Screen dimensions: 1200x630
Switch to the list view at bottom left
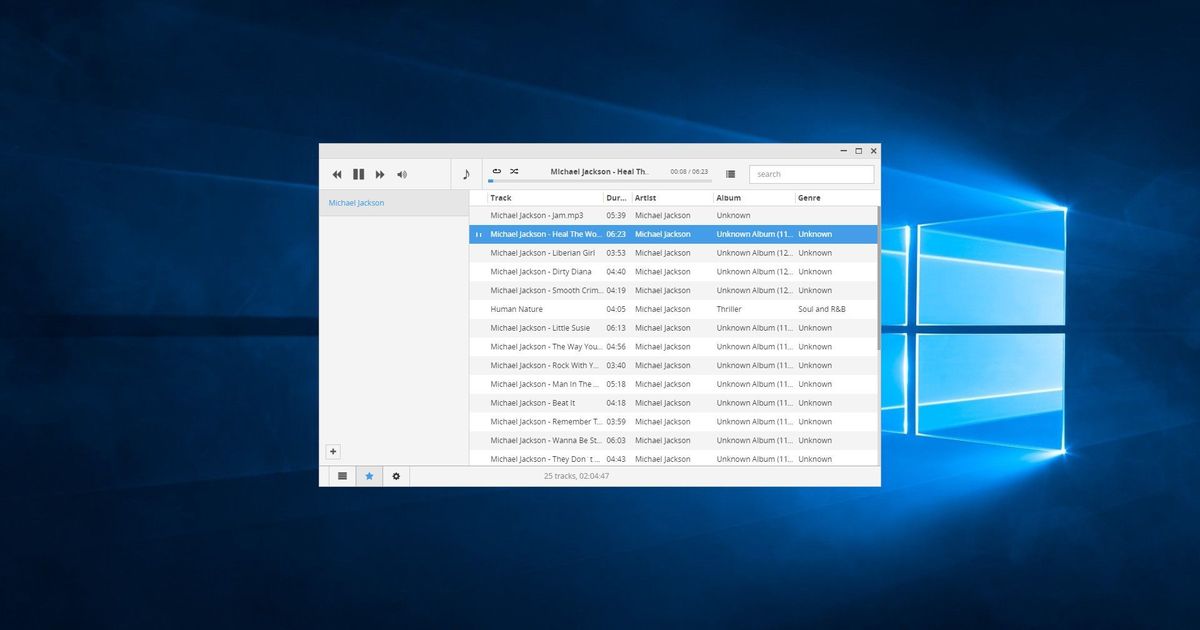tap(342, 476)
